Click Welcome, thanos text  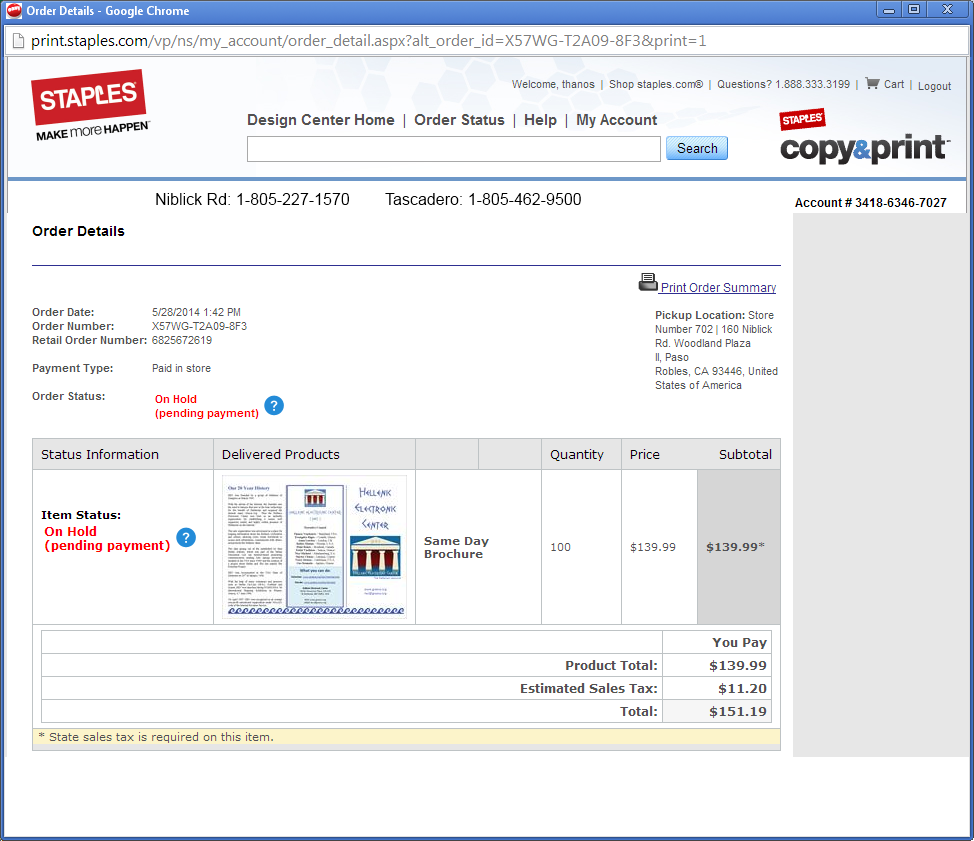click(x=553, y=84)
